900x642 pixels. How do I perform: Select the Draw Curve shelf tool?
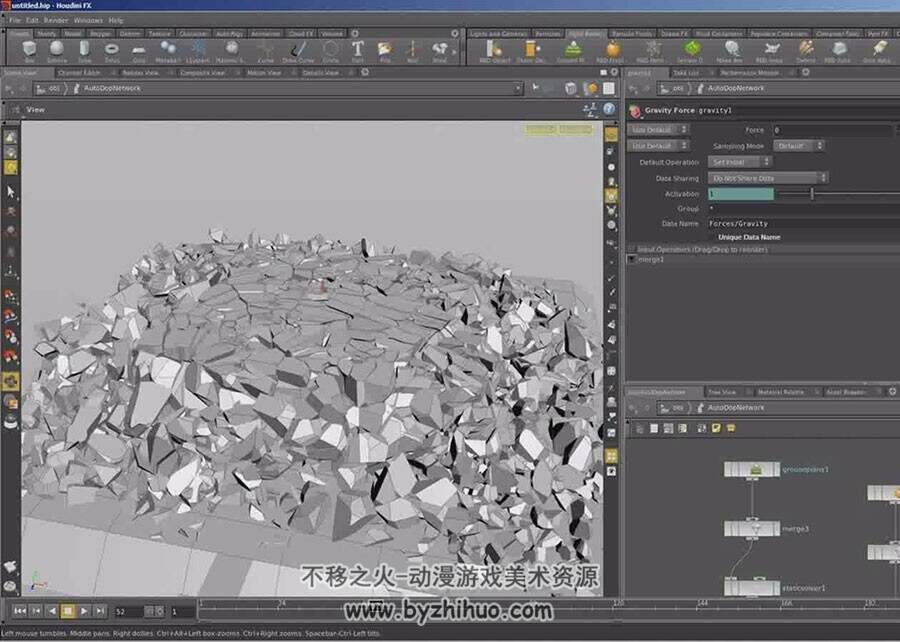tap(298, 51)
